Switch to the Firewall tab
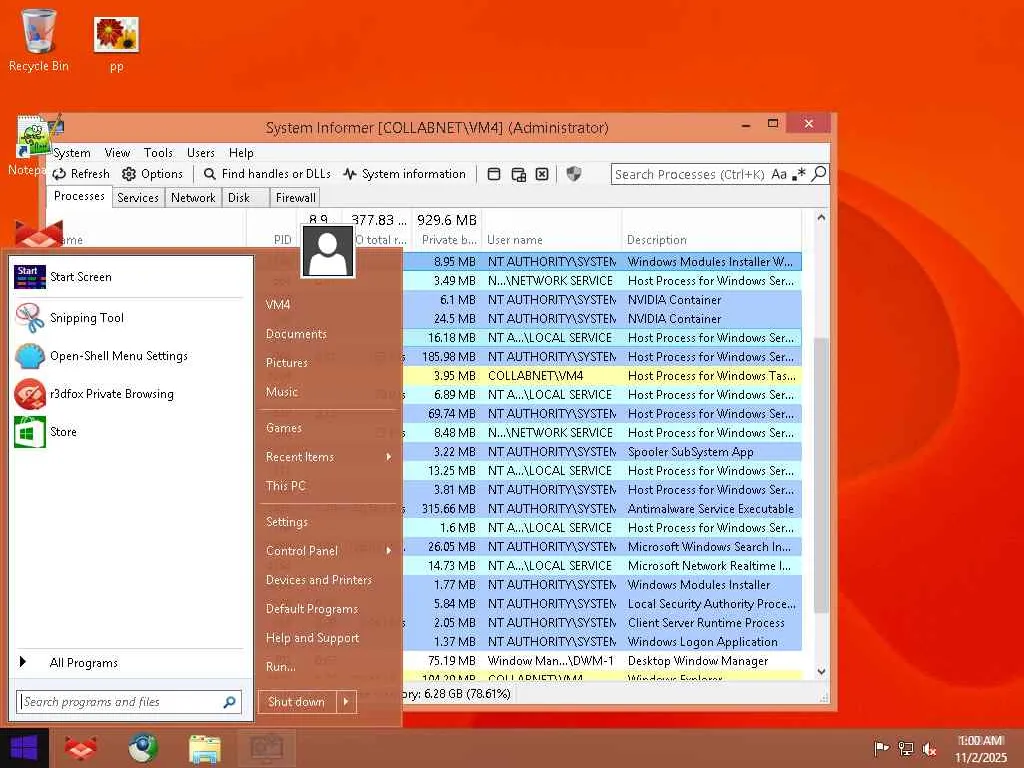 click(x=296, y=198)
